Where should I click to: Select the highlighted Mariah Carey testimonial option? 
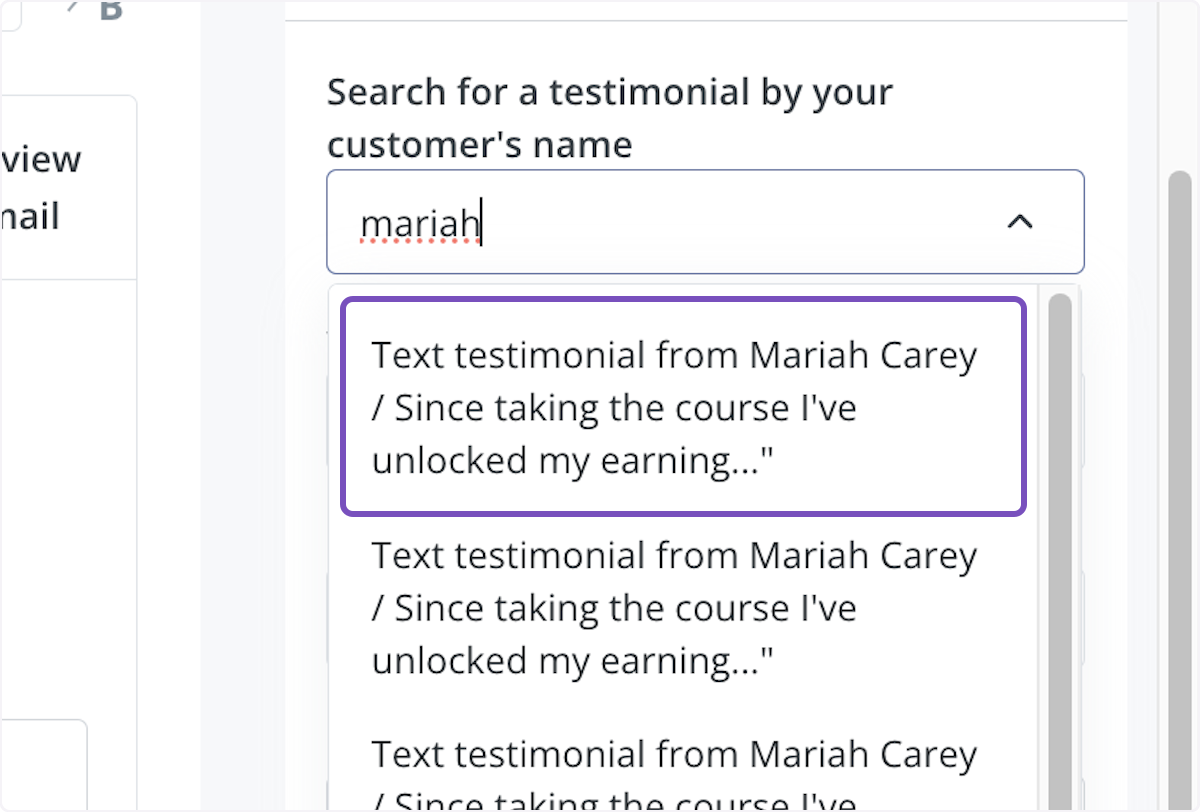click(683, 406)
